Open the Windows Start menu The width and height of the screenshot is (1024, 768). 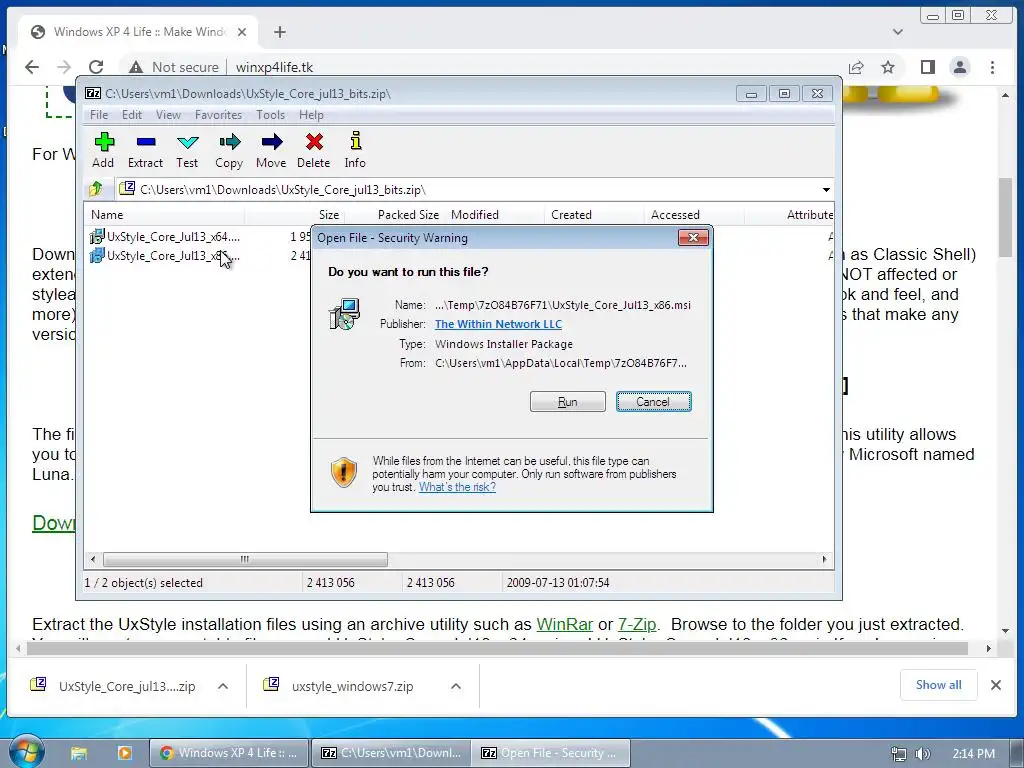pyautogui.click(x=26, y=752)
